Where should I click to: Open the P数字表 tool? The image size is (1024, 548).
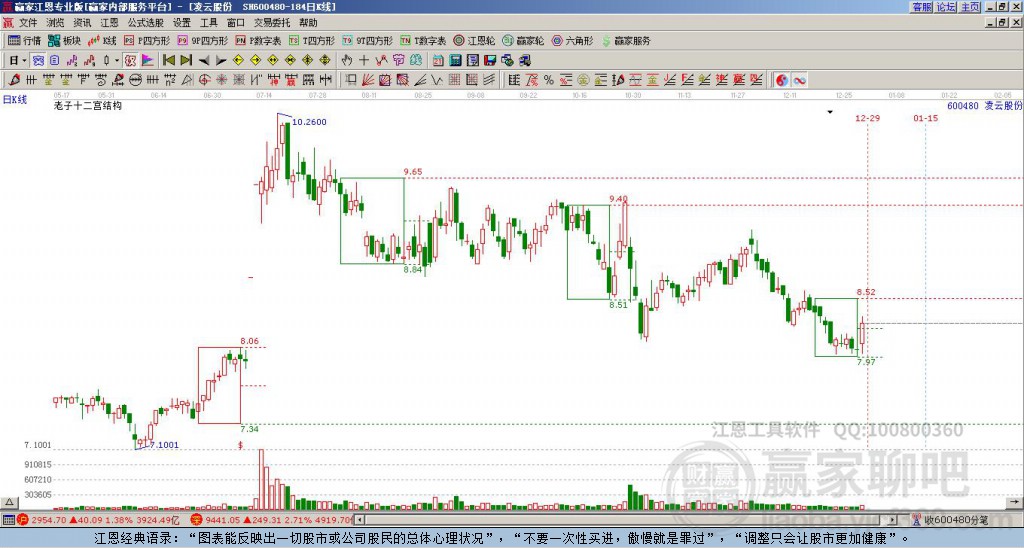click(258, 40)
